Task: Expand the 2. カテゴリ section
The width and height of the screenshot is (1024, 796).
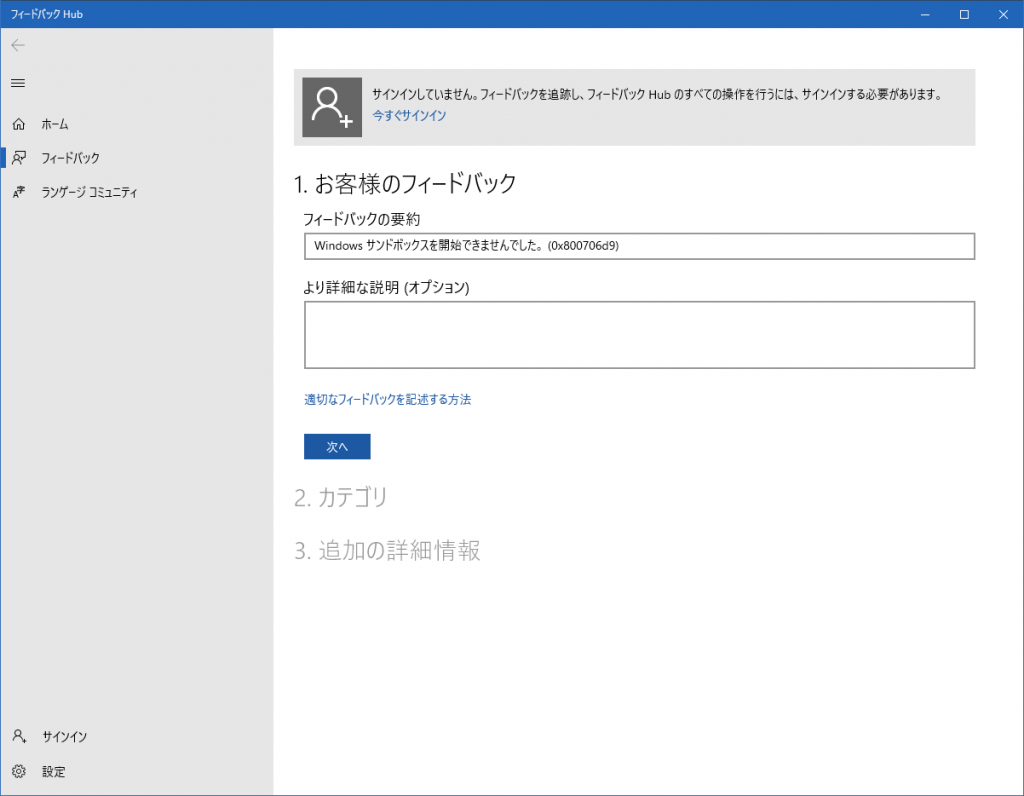Action: pyautogui.click(x=340, y=497)
